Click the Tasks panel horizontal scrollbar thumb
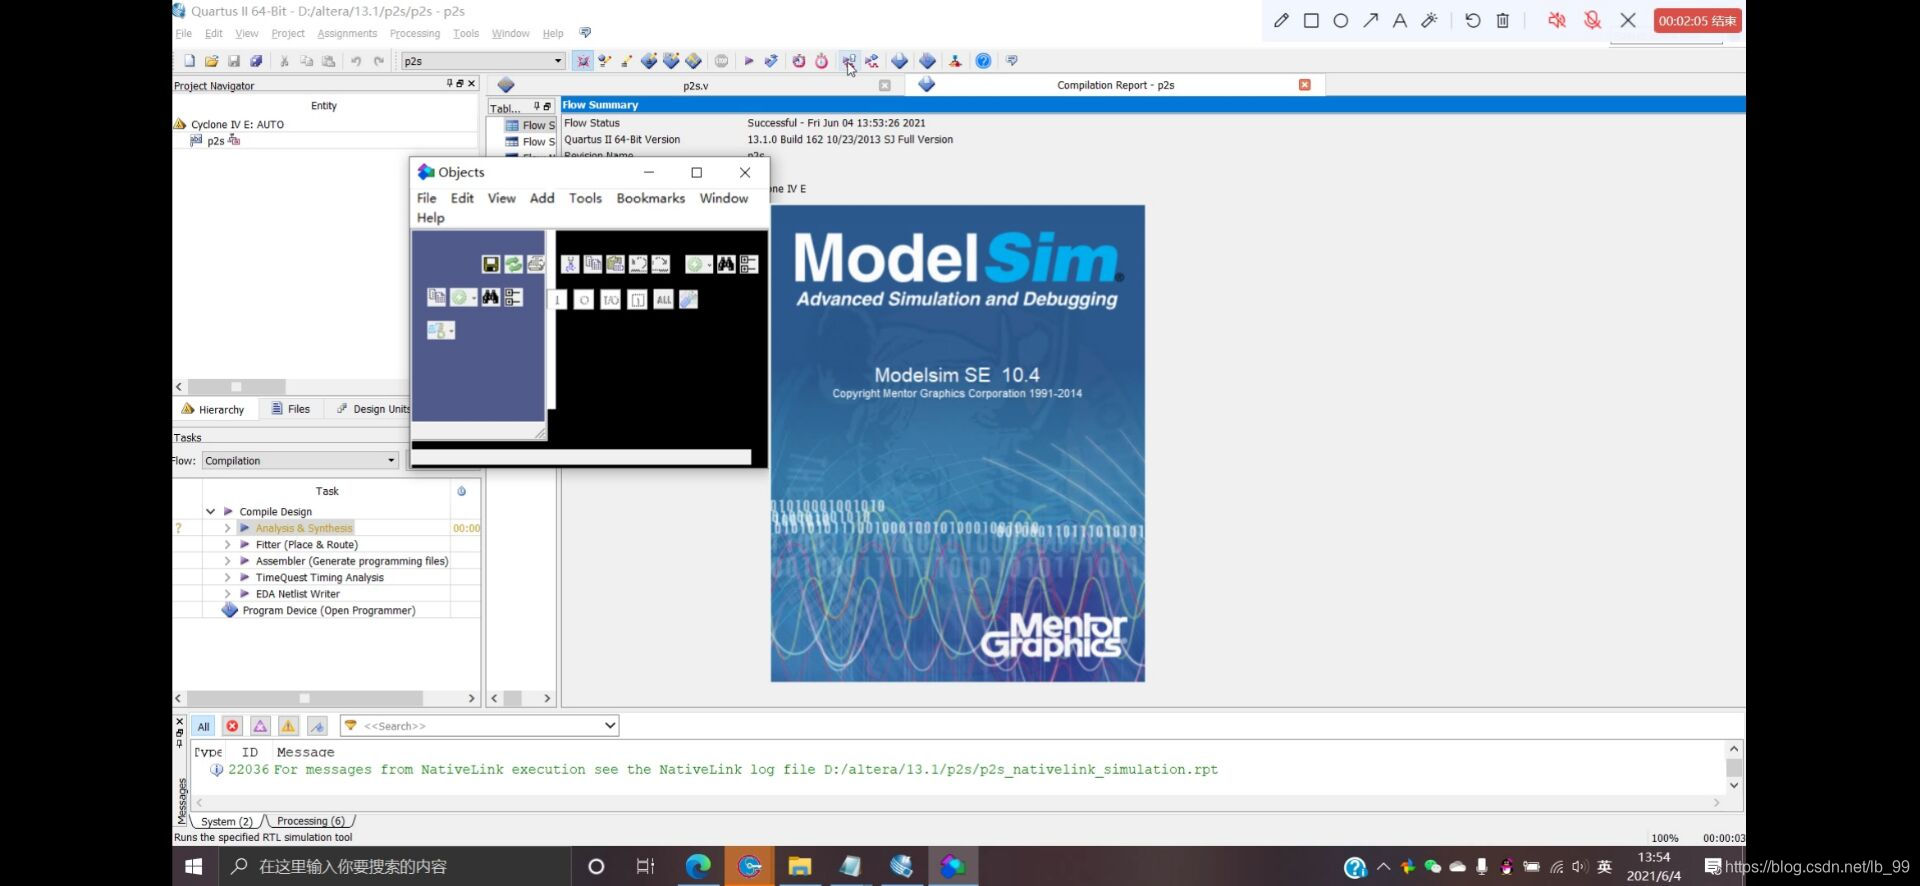This screenshot has height=886, width=1920. [x=304, y=698]
